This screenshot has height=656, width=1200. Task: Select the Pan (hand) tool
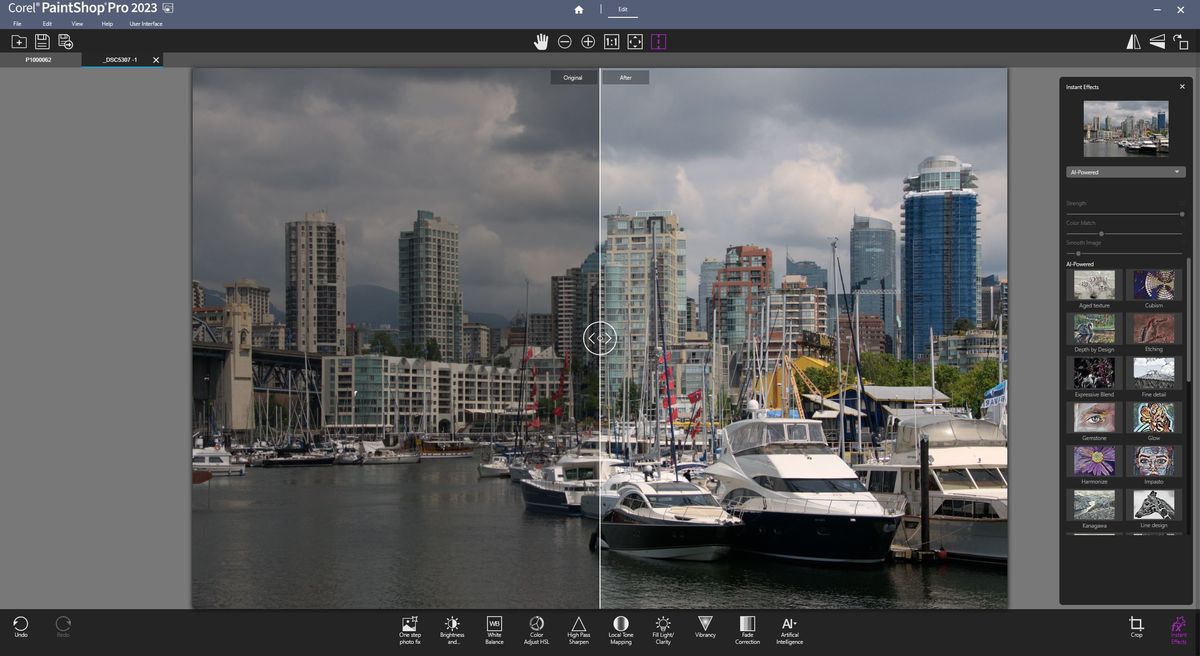(541, 41)
